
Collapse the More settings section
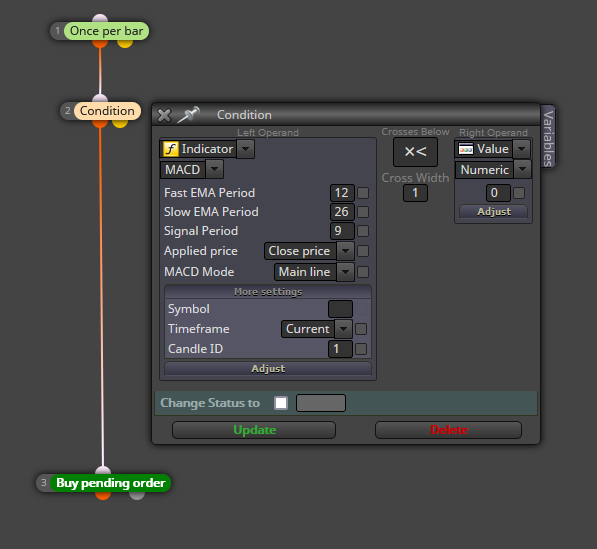tap(268, 292)
